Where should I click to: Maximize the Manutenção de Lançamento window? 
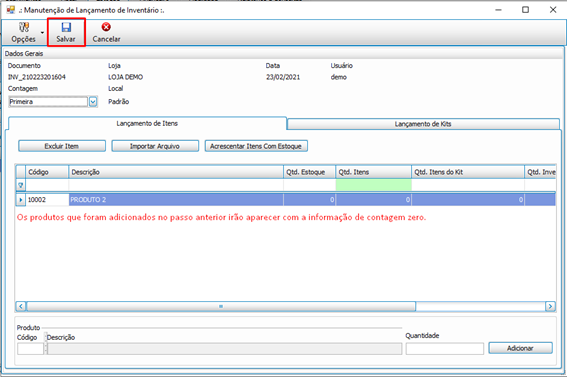coord(525,10)
